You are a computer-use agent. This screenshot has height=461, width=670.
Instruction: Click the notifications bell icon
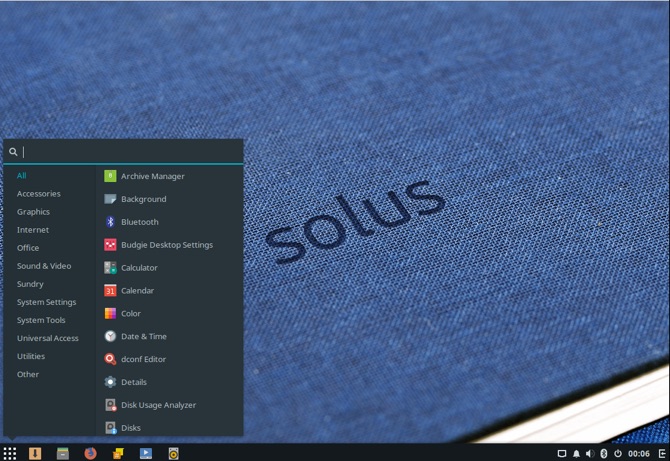click(x=576, y=453)
